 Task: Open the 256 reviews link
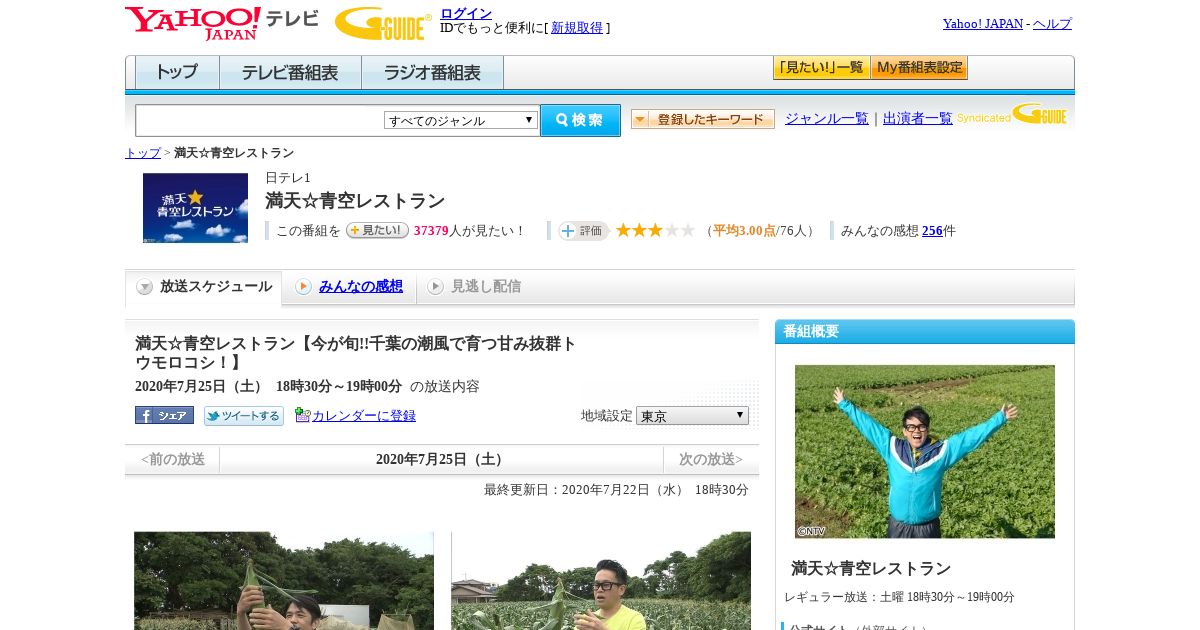click(932, 231)
